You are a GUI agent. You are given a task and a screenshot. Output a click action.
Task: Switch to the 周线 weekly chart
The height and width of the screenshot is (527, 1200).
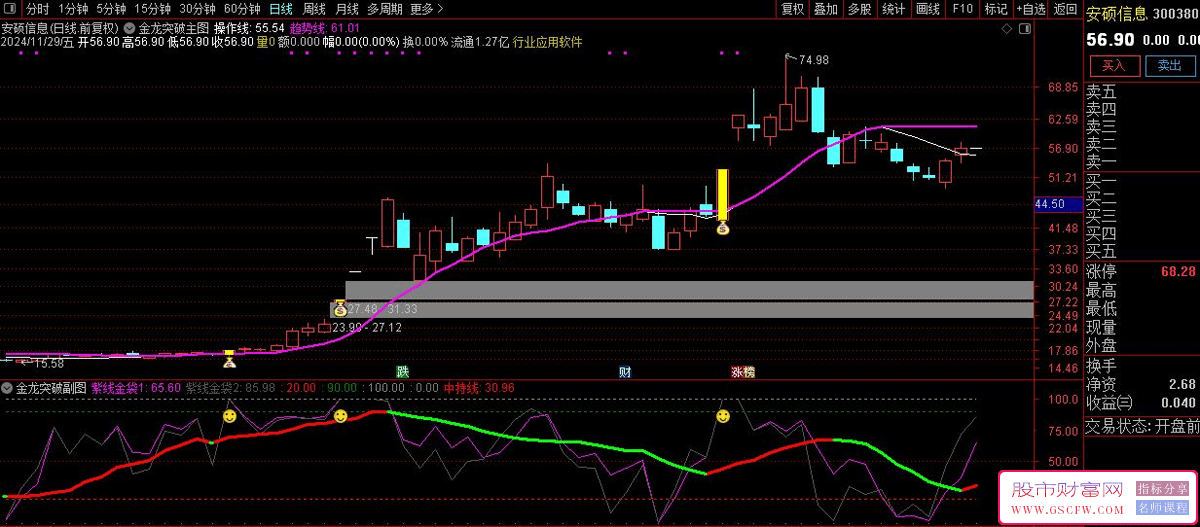coord(314,9)
